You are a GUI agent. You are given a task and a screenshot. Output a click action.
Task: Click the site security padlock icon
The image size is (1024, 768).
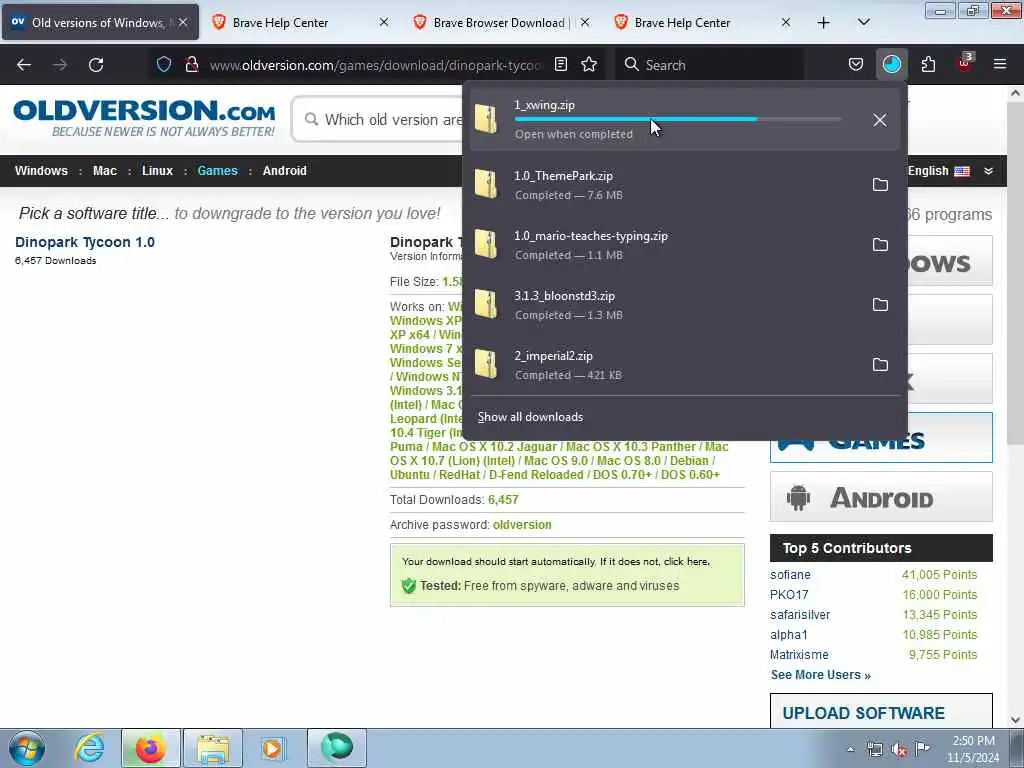[191, 64]
